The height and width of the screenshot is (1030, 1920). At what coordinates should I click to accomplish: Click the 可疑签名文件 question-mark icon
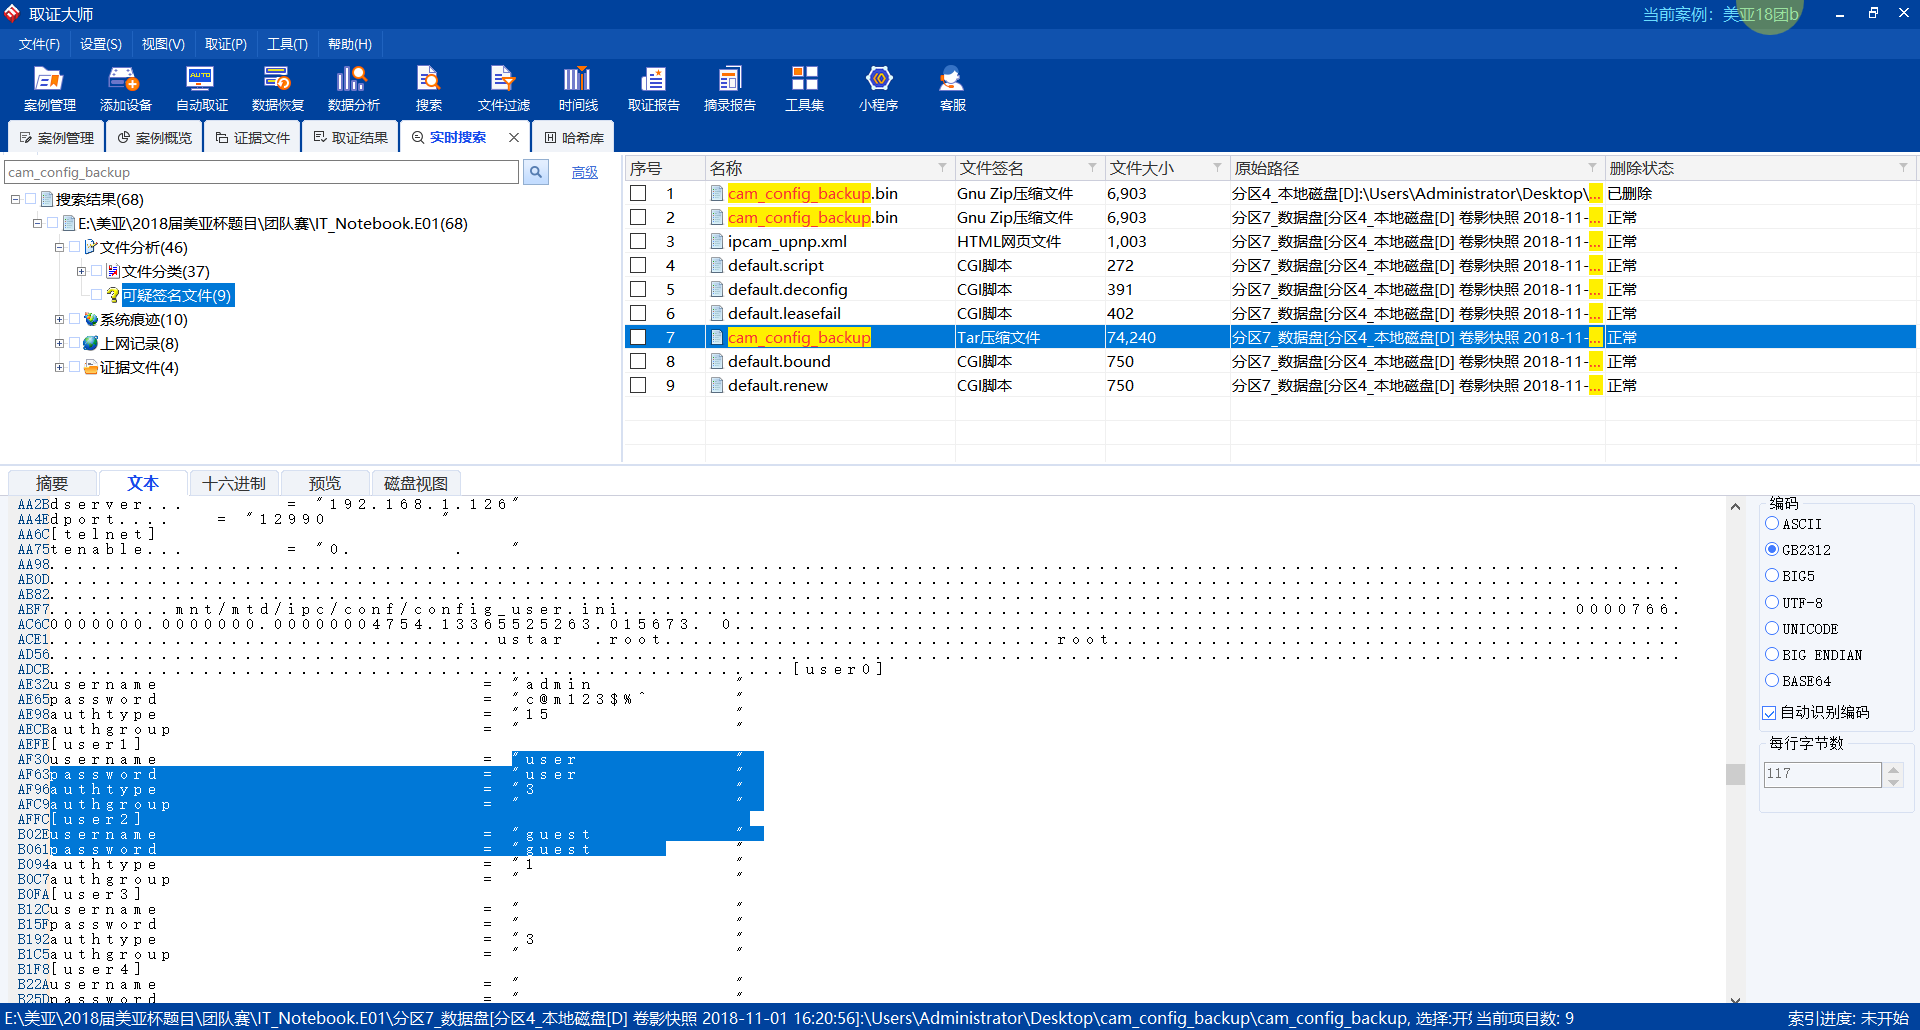[x=113, y=295]
